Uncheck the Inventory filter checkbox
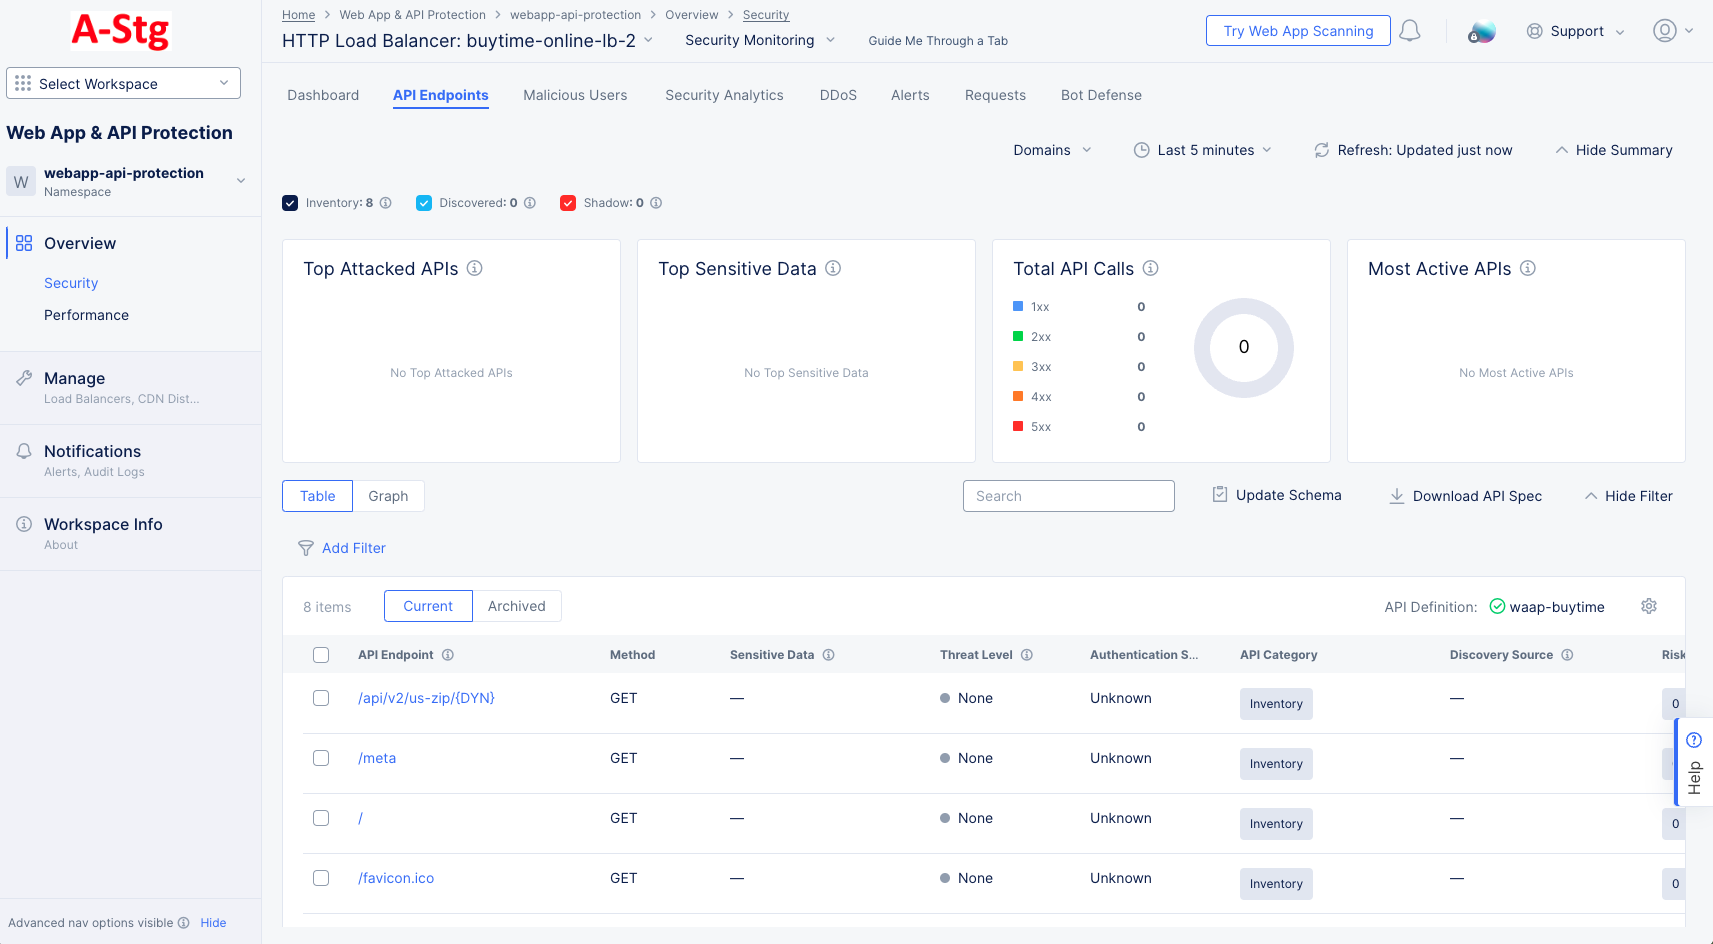This screenshot has width=1713, height=944. point(290,202)
